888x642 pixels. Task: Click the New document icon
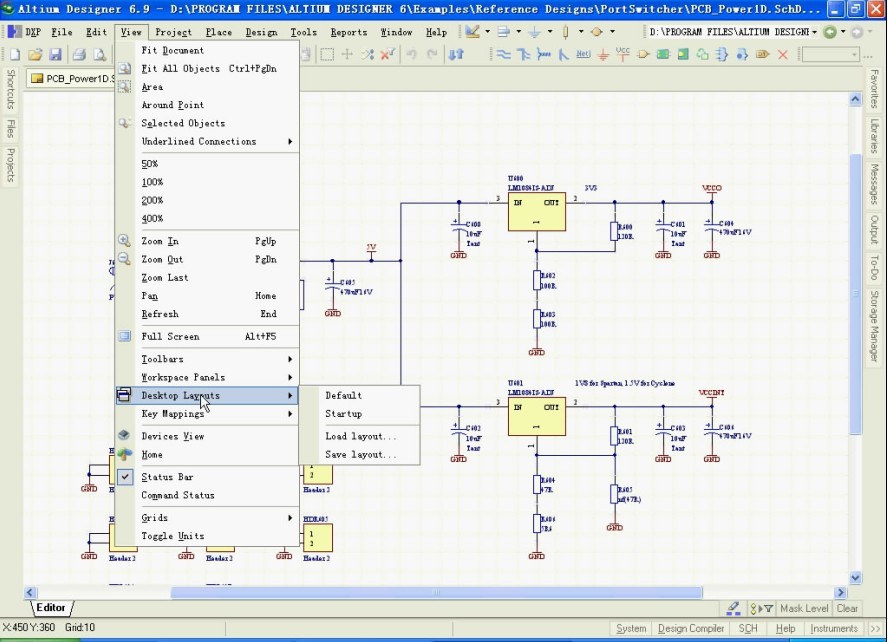(15, 54)
